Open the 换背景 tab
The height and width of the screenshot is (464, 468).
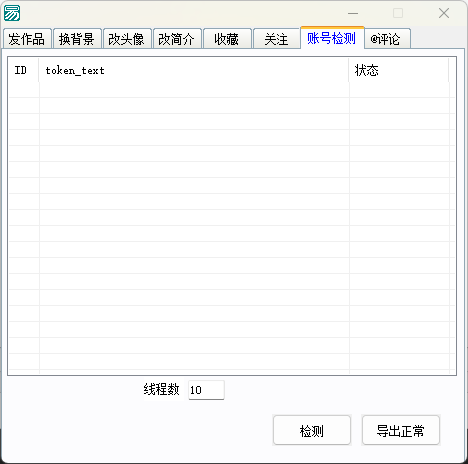coord(77,39)
